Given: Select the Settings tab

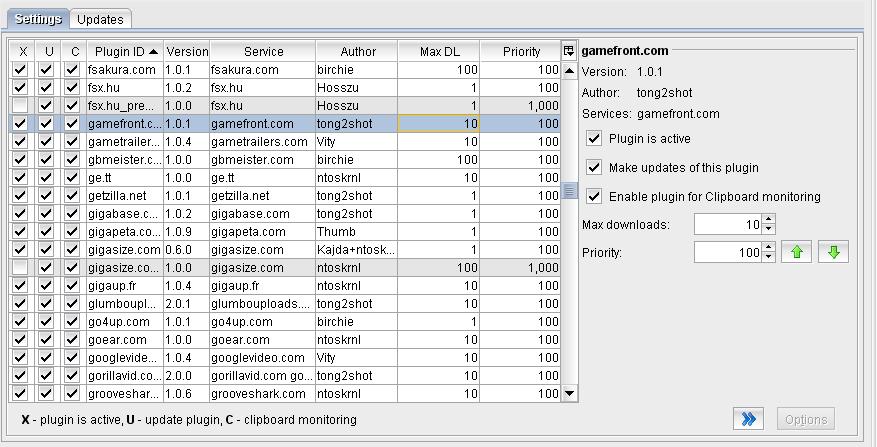Looking at the screenshot, I should pos(38,19).
